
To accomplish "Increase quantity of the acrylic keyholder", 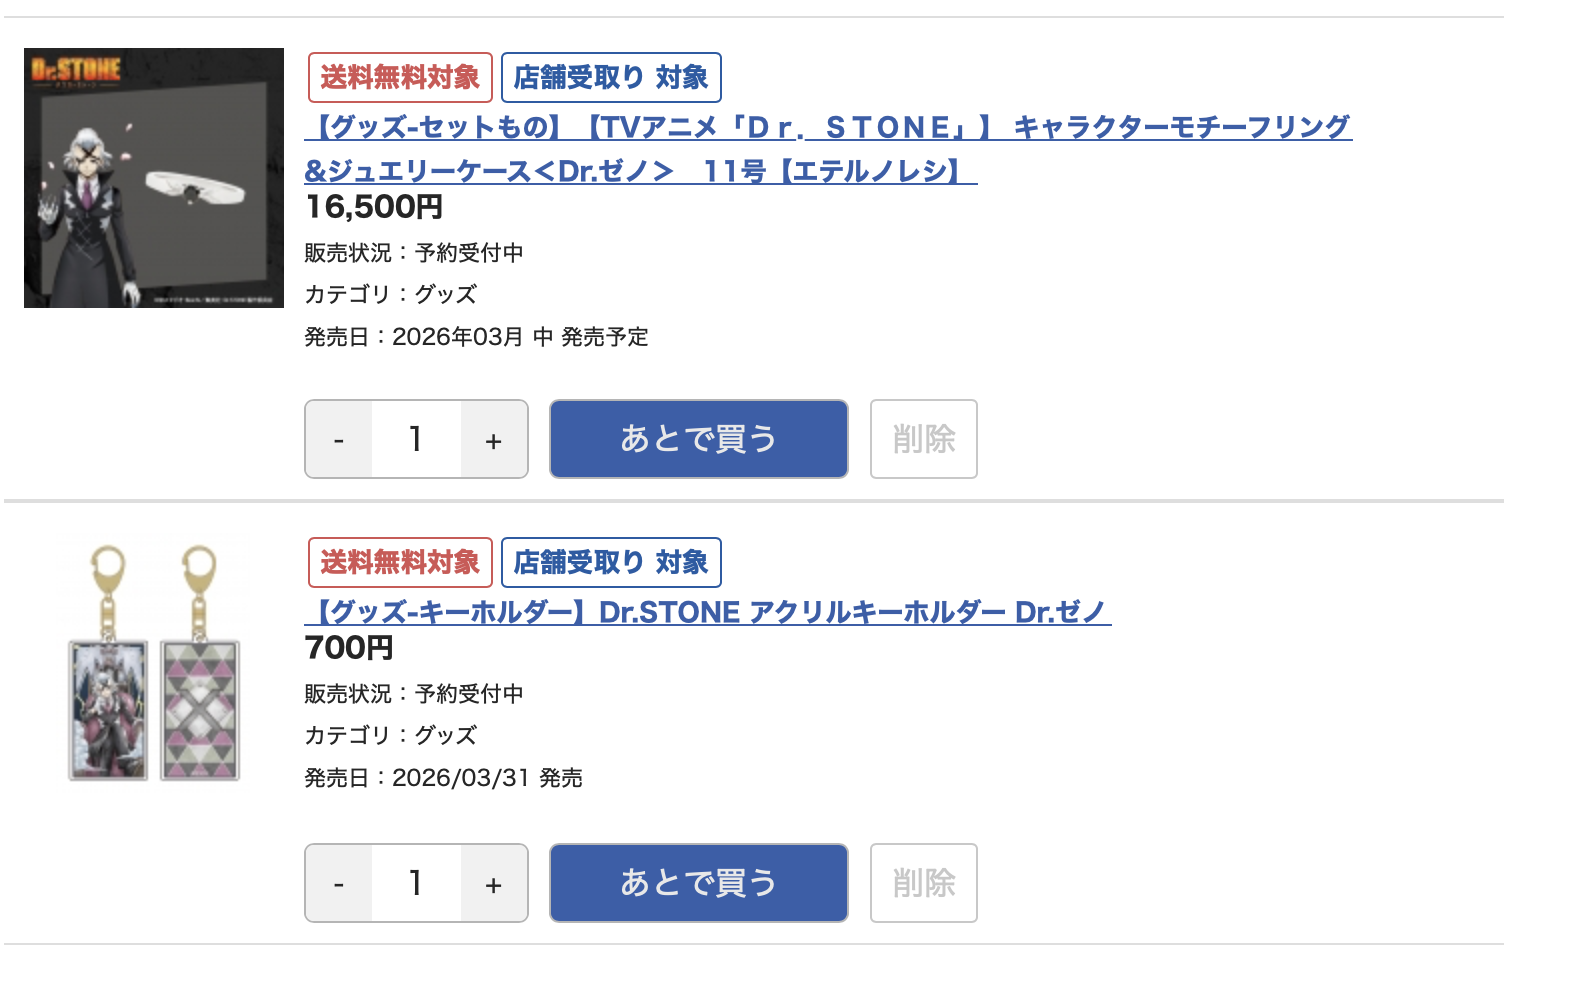I will pos(494,884).
